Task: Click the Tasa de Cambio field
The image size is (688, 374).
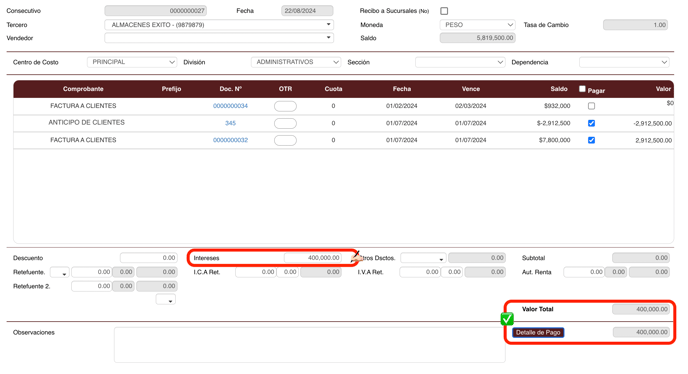Action: point(636,25)
